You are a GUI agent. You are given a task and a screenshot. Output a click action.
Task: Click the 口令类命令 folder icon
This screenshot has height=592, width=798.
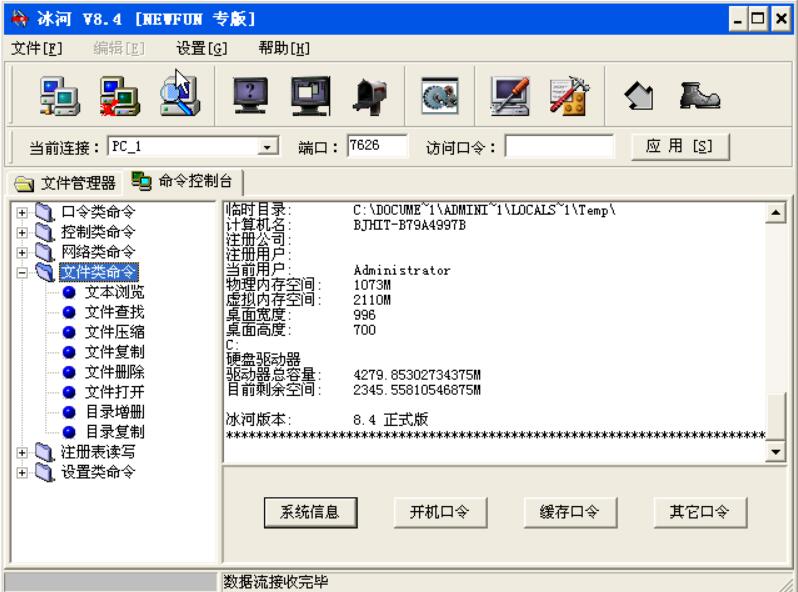pos(45,212)
